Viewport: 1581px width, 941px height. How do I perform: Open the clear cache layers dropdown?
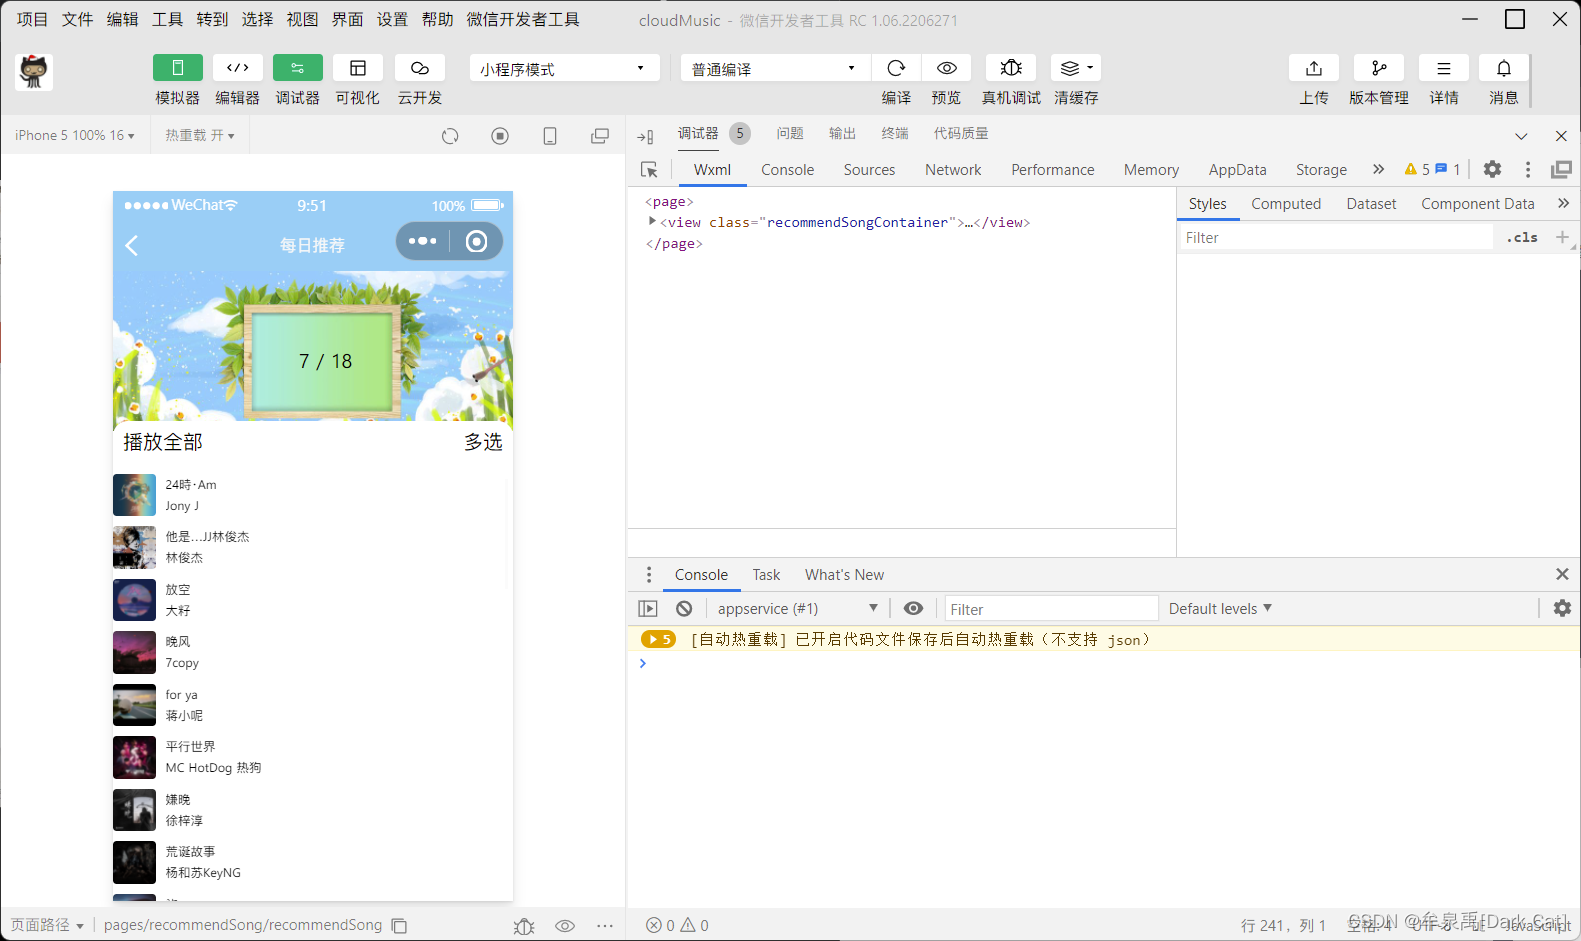point(1076,68)
